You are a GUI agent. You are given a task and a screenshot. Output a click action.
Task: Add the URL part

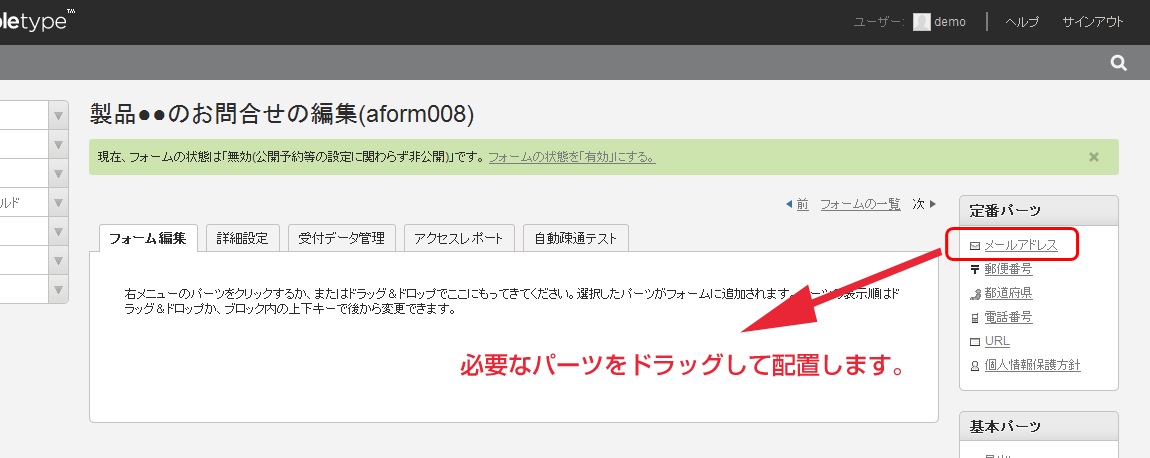(997, 342)
